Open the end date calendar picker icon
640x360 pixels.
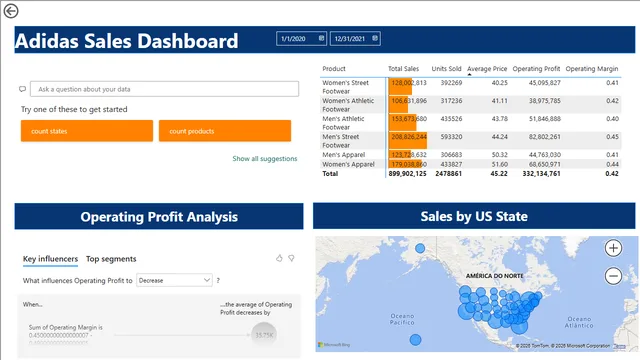[x=375, y=38]
